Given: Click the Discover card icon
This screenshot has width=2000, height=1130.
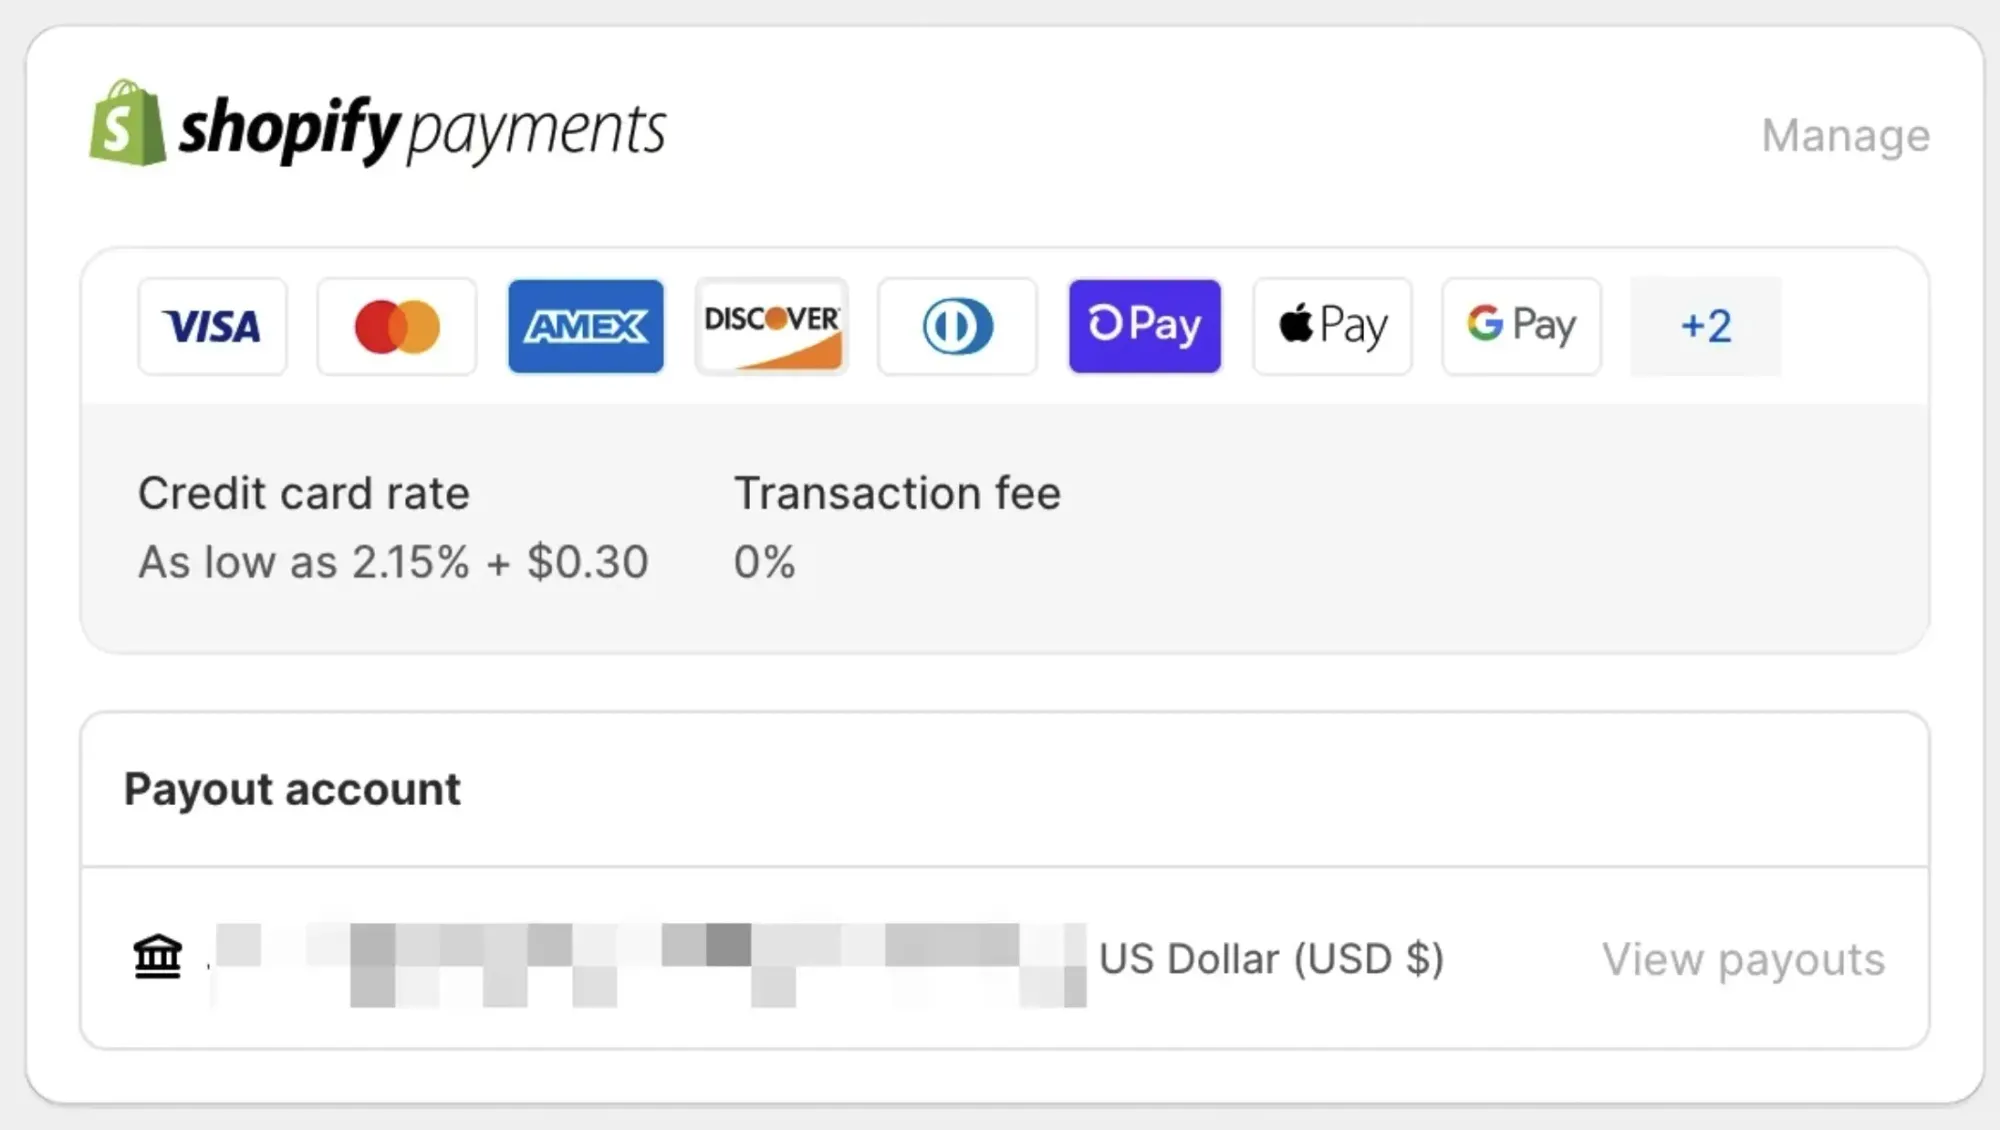Looking at the screenshot, I should [771, 326].
